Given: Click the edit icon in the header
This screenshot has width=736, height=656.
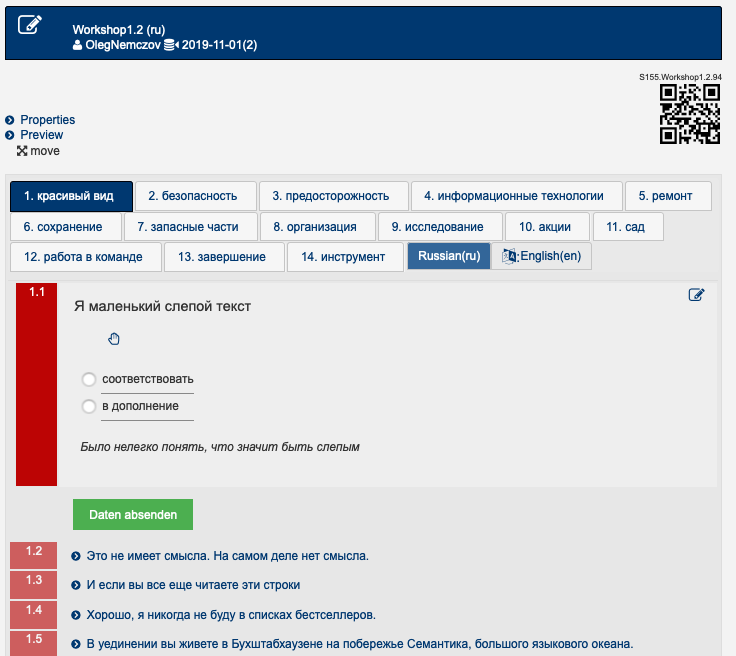Looking at the screenshot, I should [31, 25].
